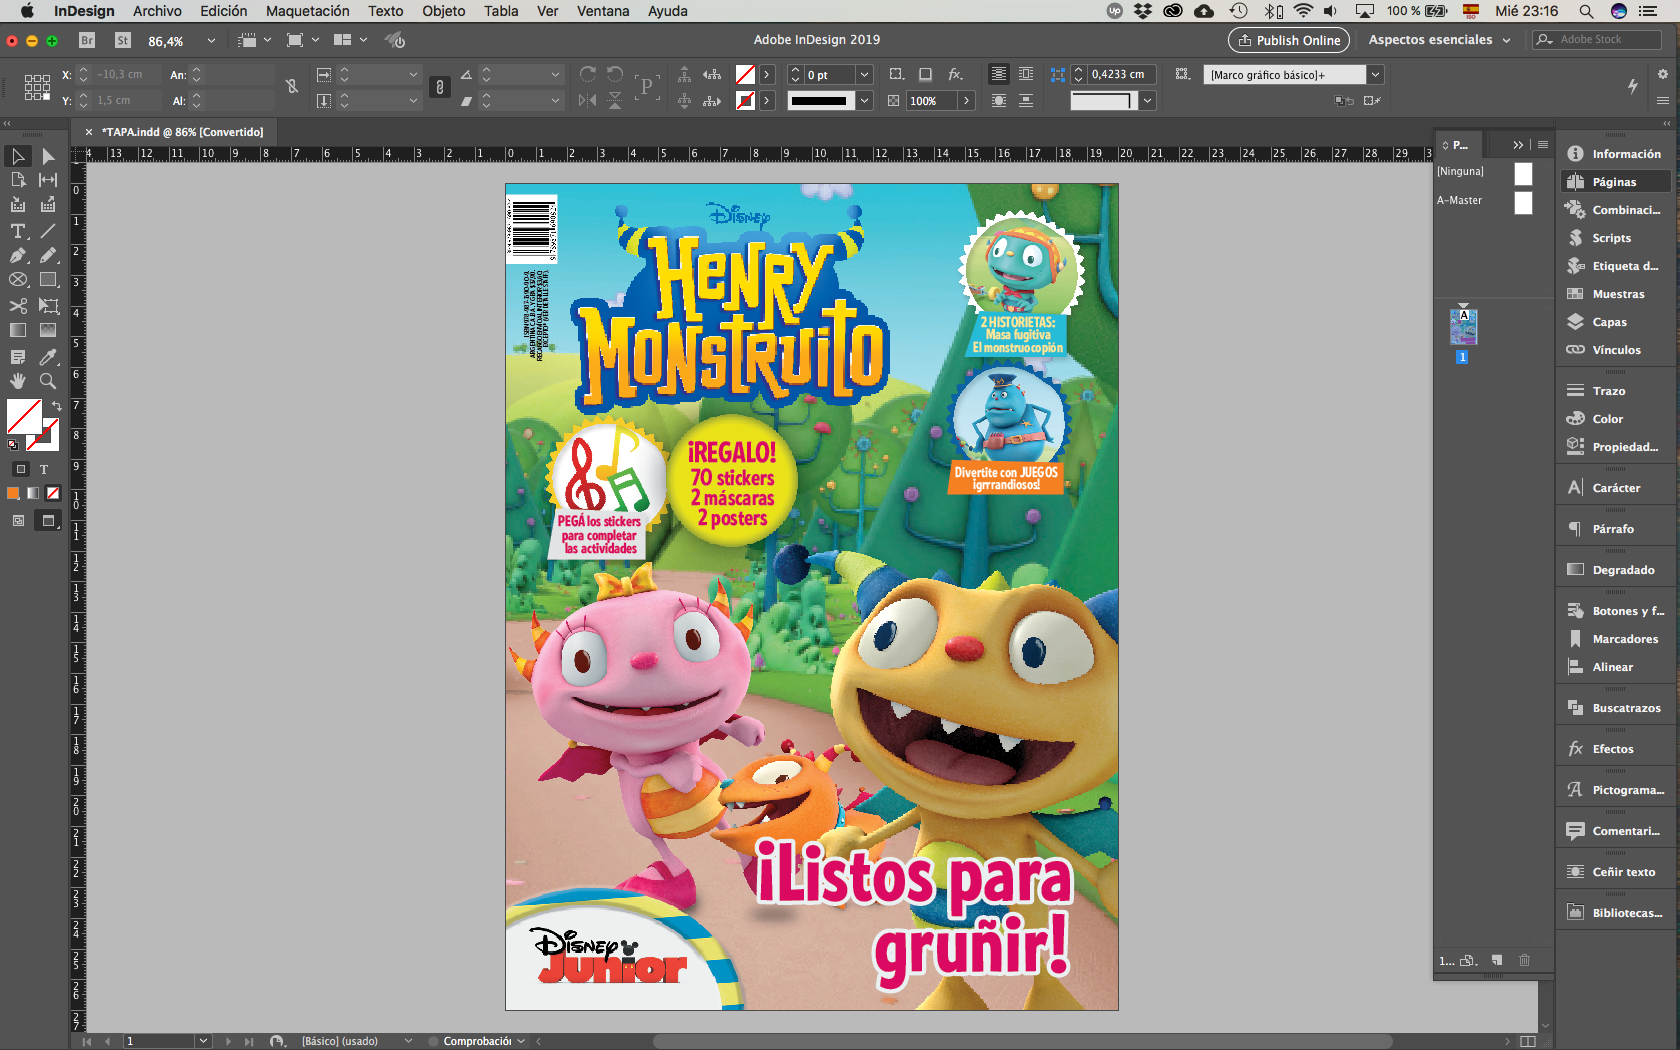
Task: Switch to TAPA.indd document tab
Action: pos(182,132)
